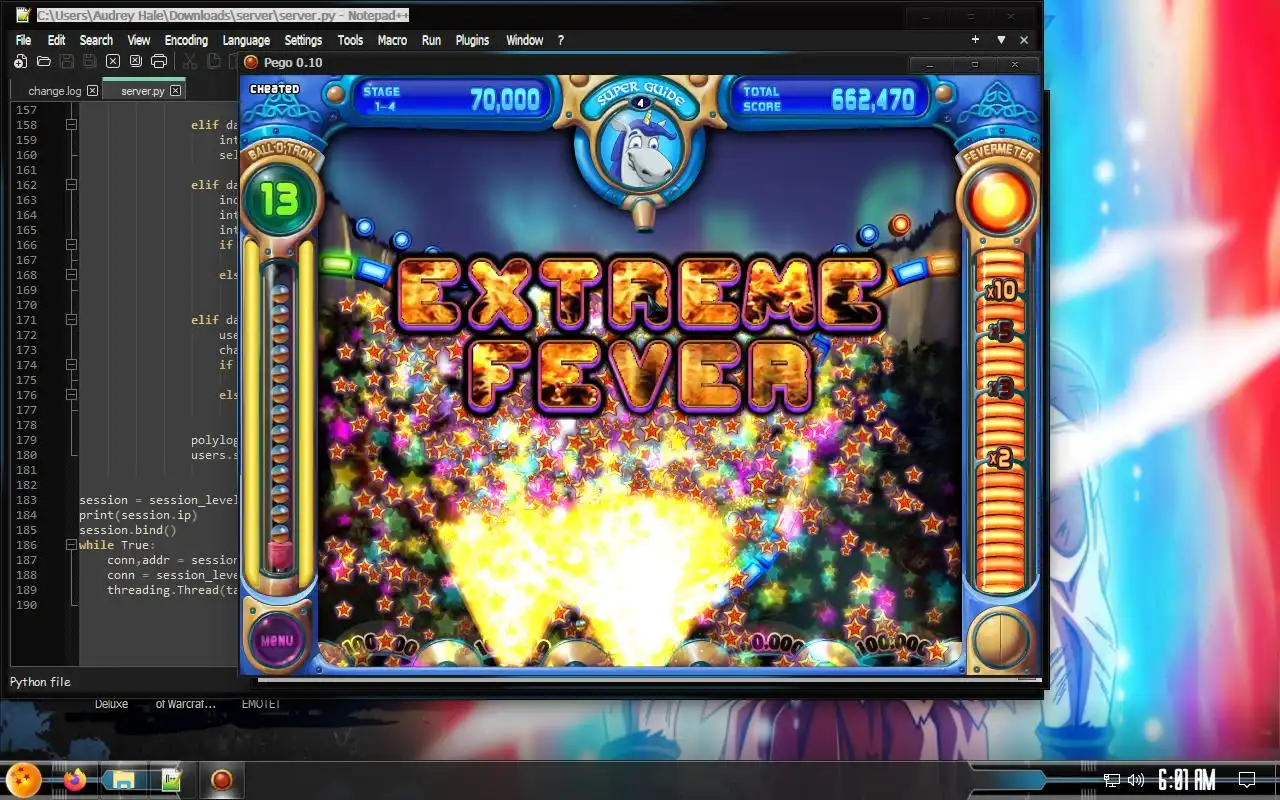
Task: Open the File menu
Action: [24, 40]
